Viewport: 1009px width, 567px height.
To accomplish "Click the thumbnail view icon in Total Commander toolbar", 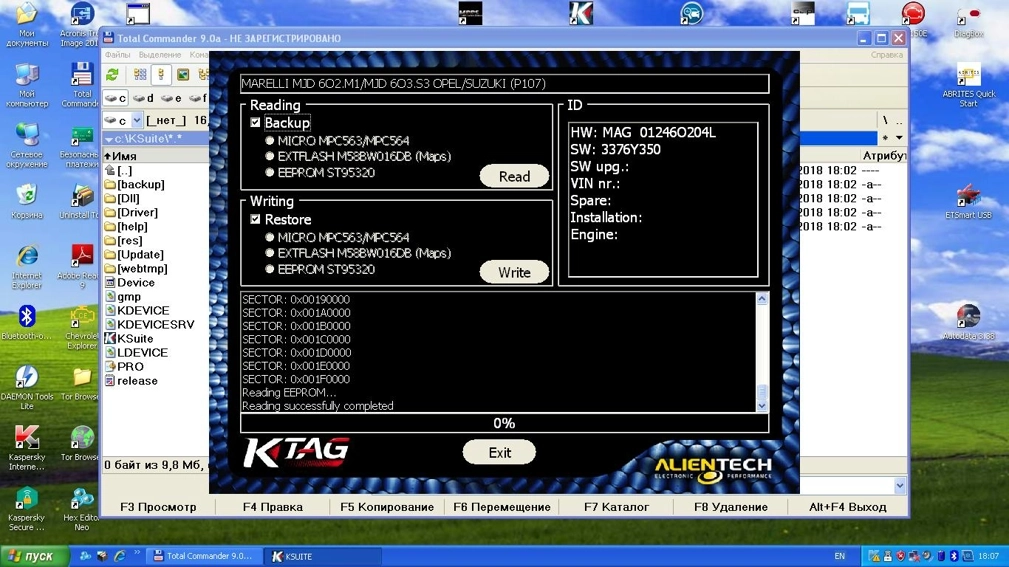I will (183, 75).
